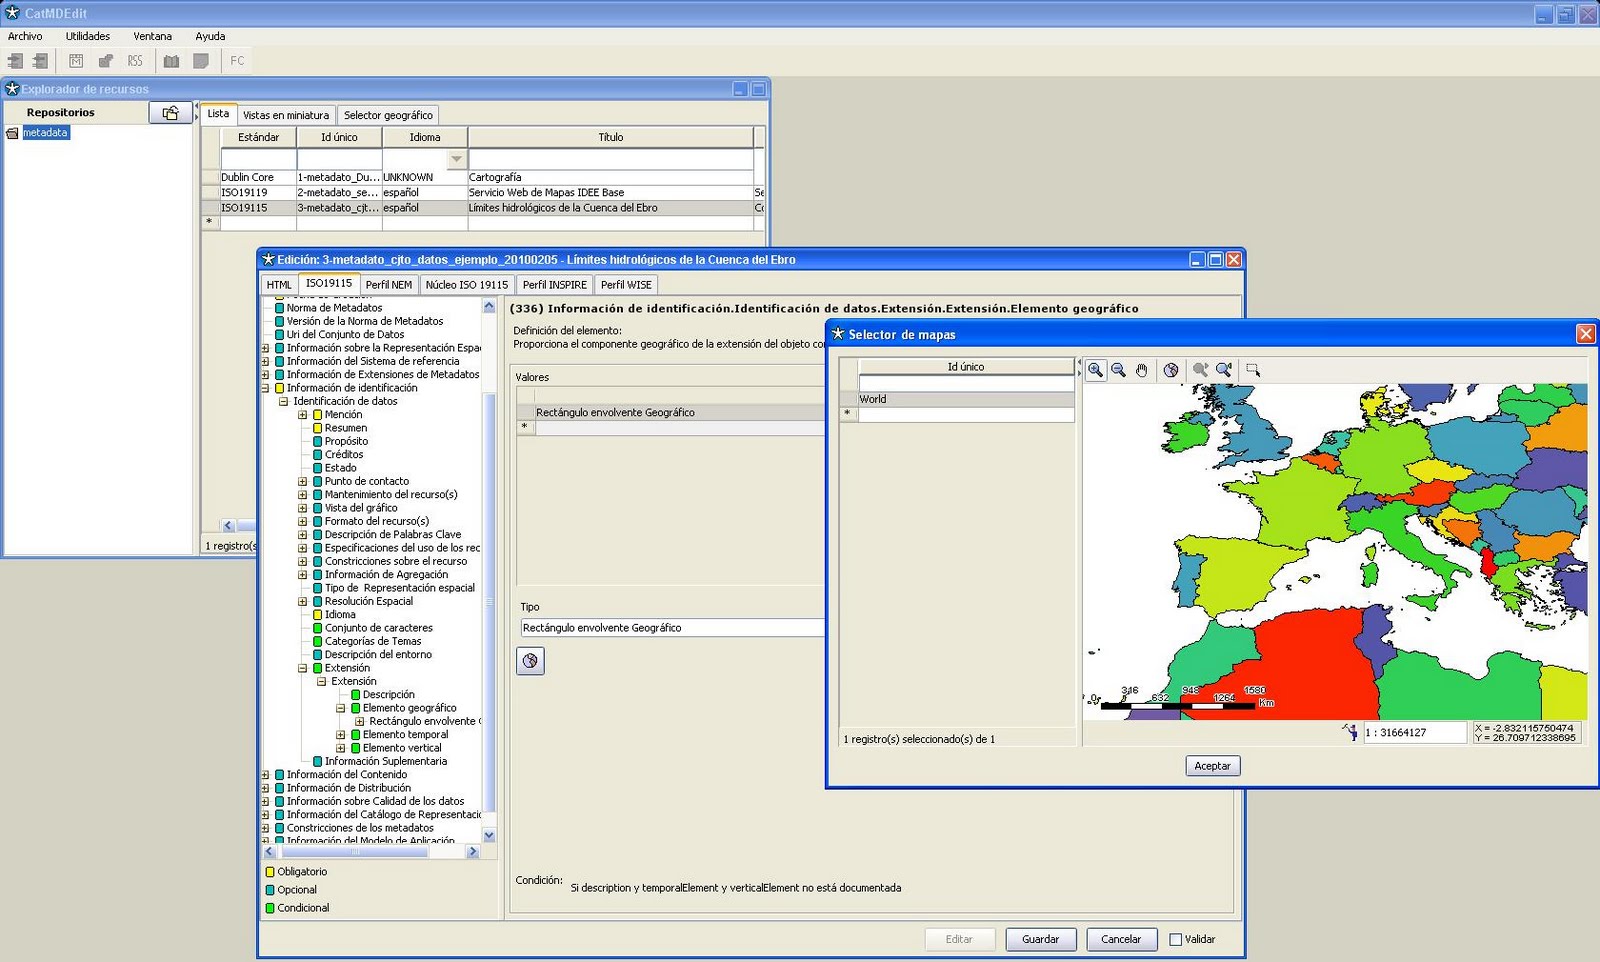Click the Guardar button
This screenshot has width=1600, height=962.
point(1041,940)
